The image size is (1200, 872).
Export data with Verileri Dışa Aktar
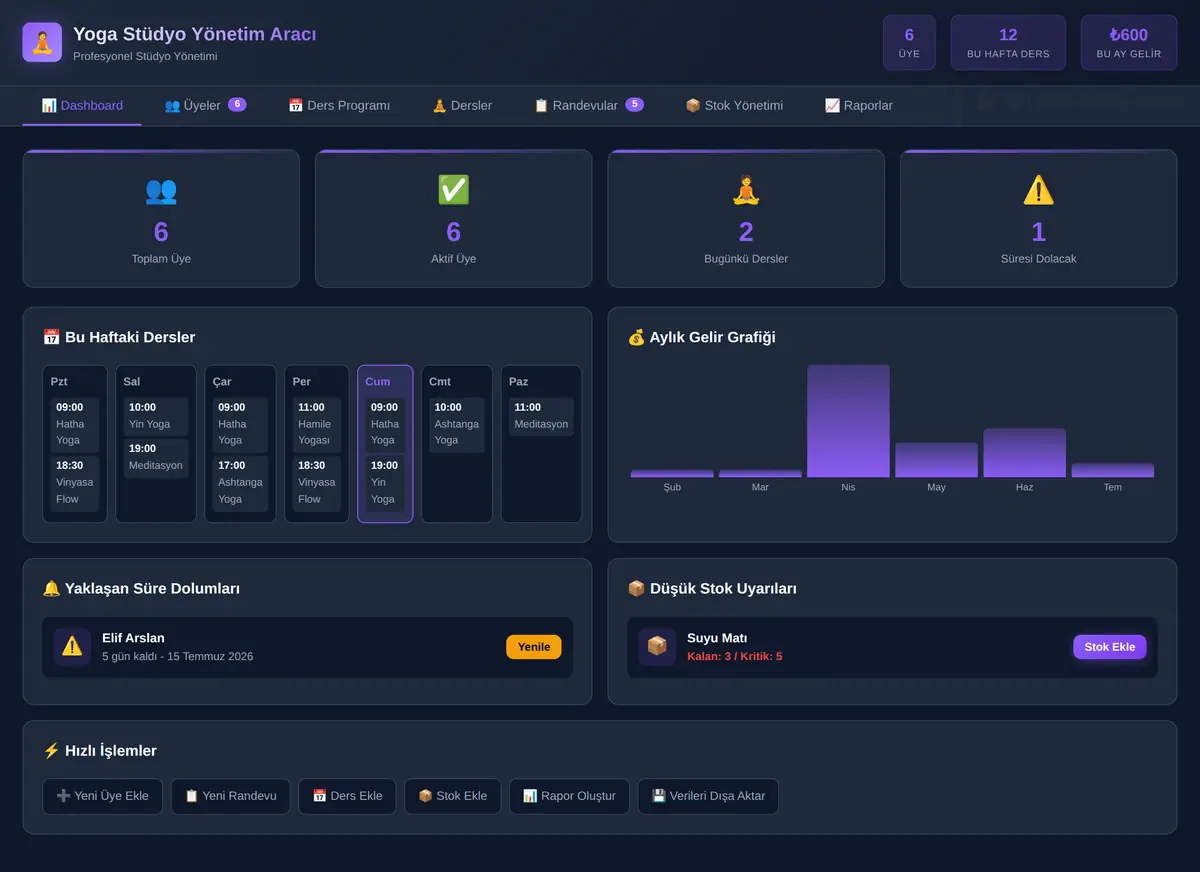(x=708, y=796)
